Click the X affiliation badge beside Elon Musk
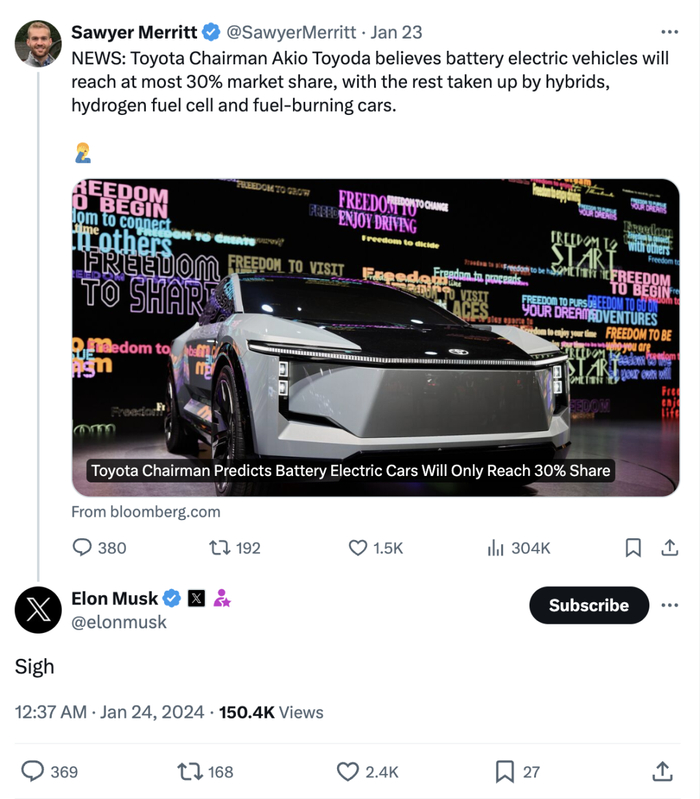Screen dimensions: 700x799 pos(197,598)
